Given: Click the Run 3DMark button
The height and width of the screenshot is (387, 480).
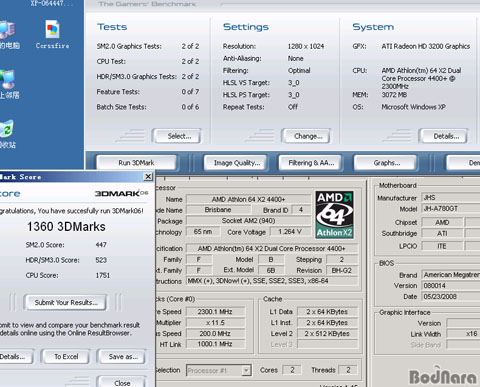Looking at the screenshot, I should [x=136, y=163].
